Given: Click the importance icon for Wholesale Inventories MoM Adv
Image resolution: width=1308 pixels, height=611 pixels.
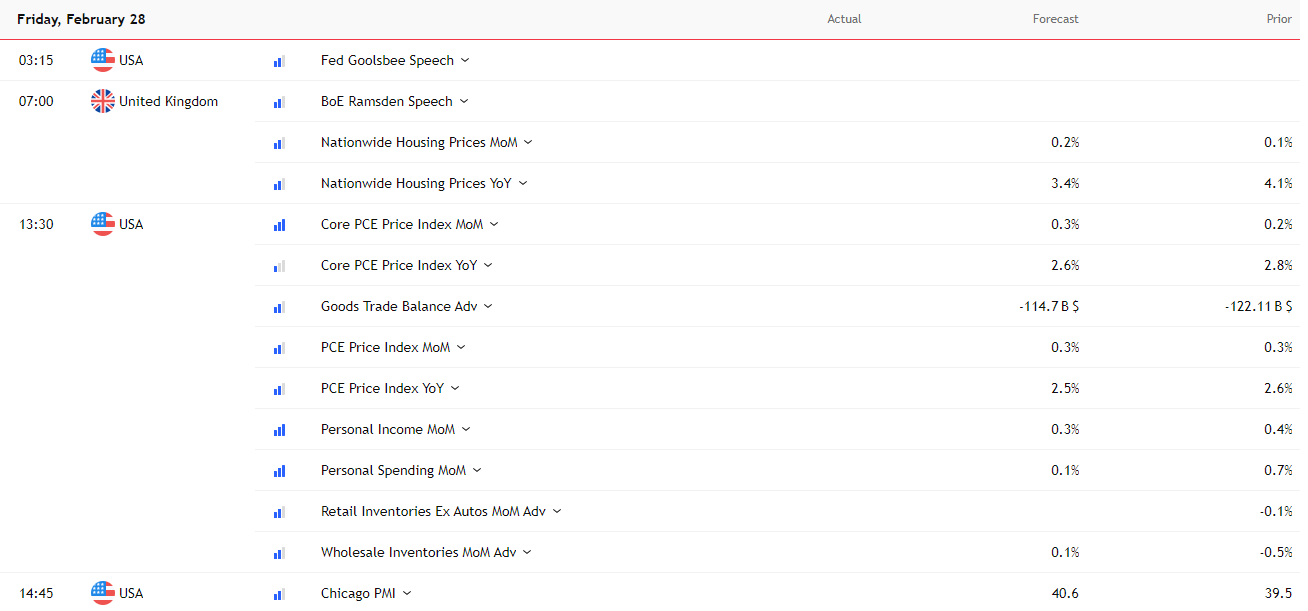Looking at the screenshot, I should click(279, 553).
